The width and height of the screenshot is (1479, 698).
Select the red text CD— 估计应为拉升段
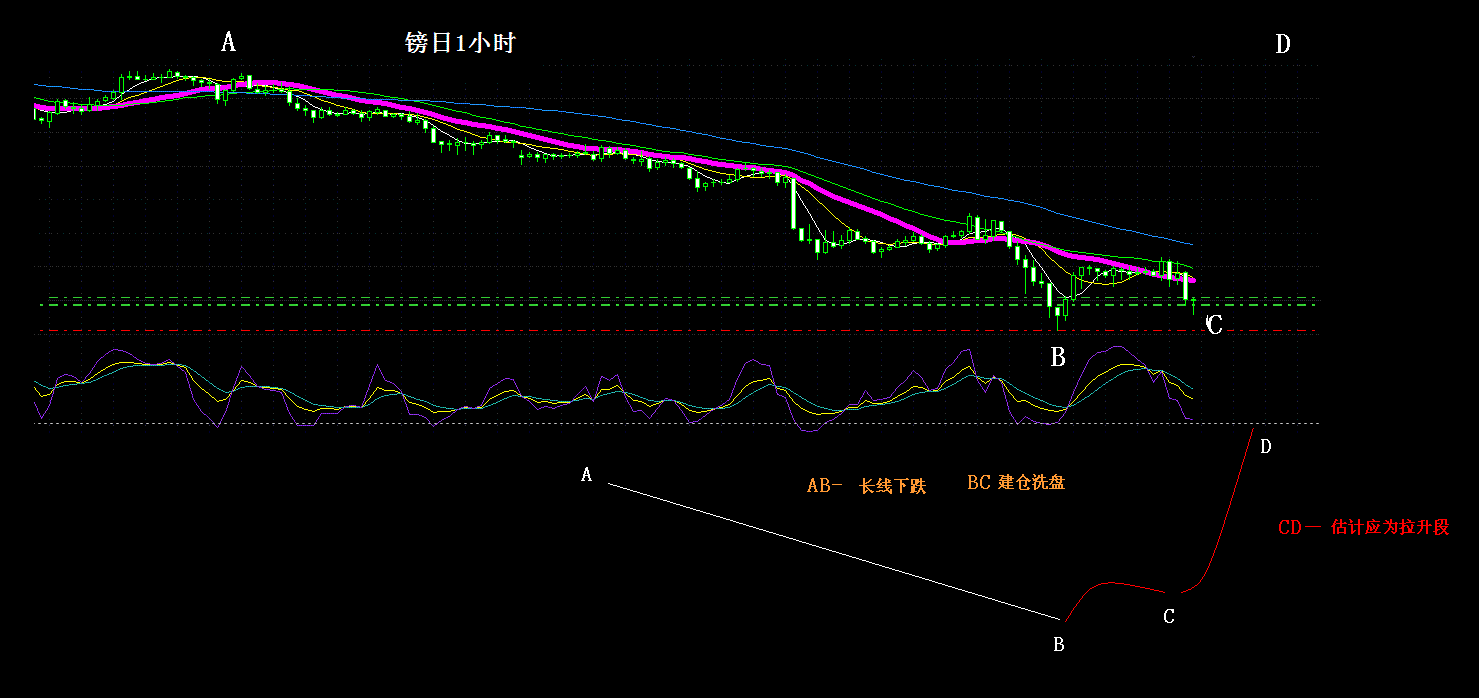tap(1364, 527)
